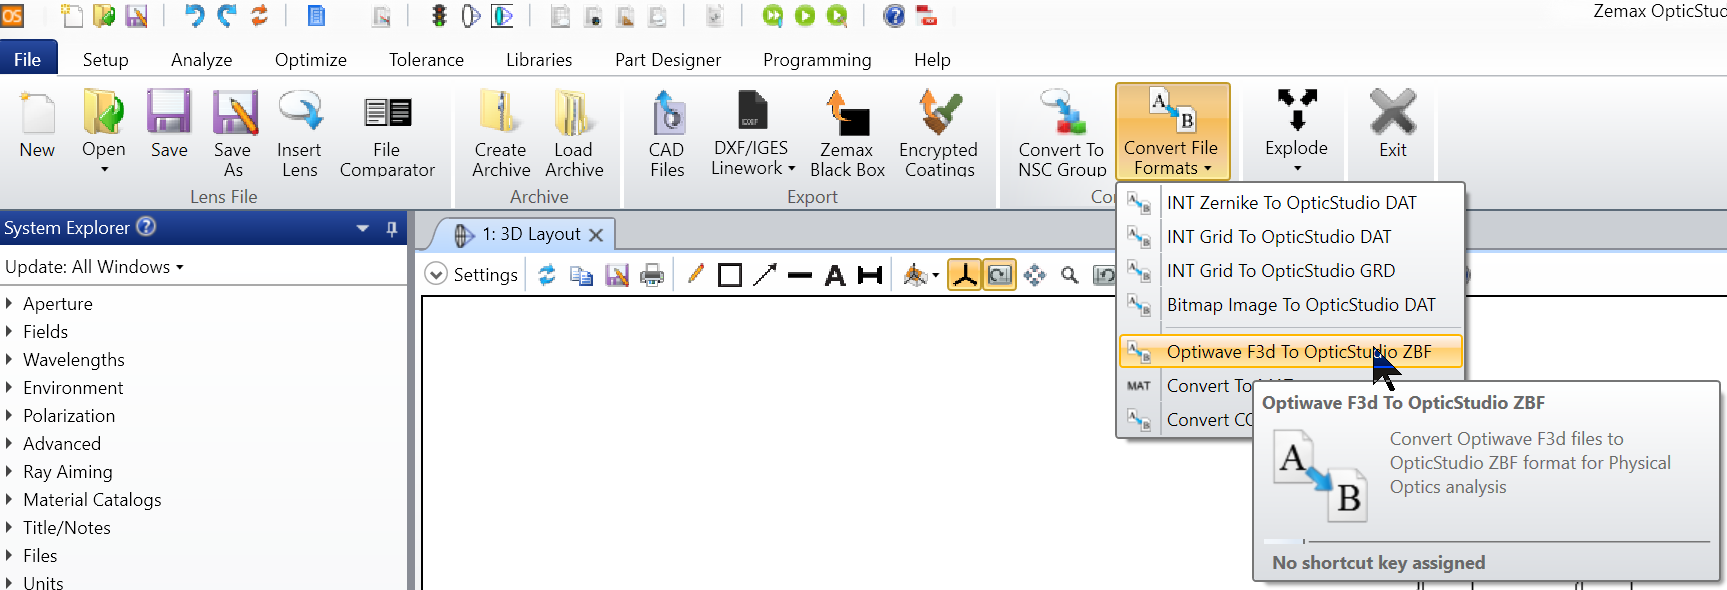Close the 1: 3D Layout tab
The image size is (1727, 590).
(x=596, y=235)
